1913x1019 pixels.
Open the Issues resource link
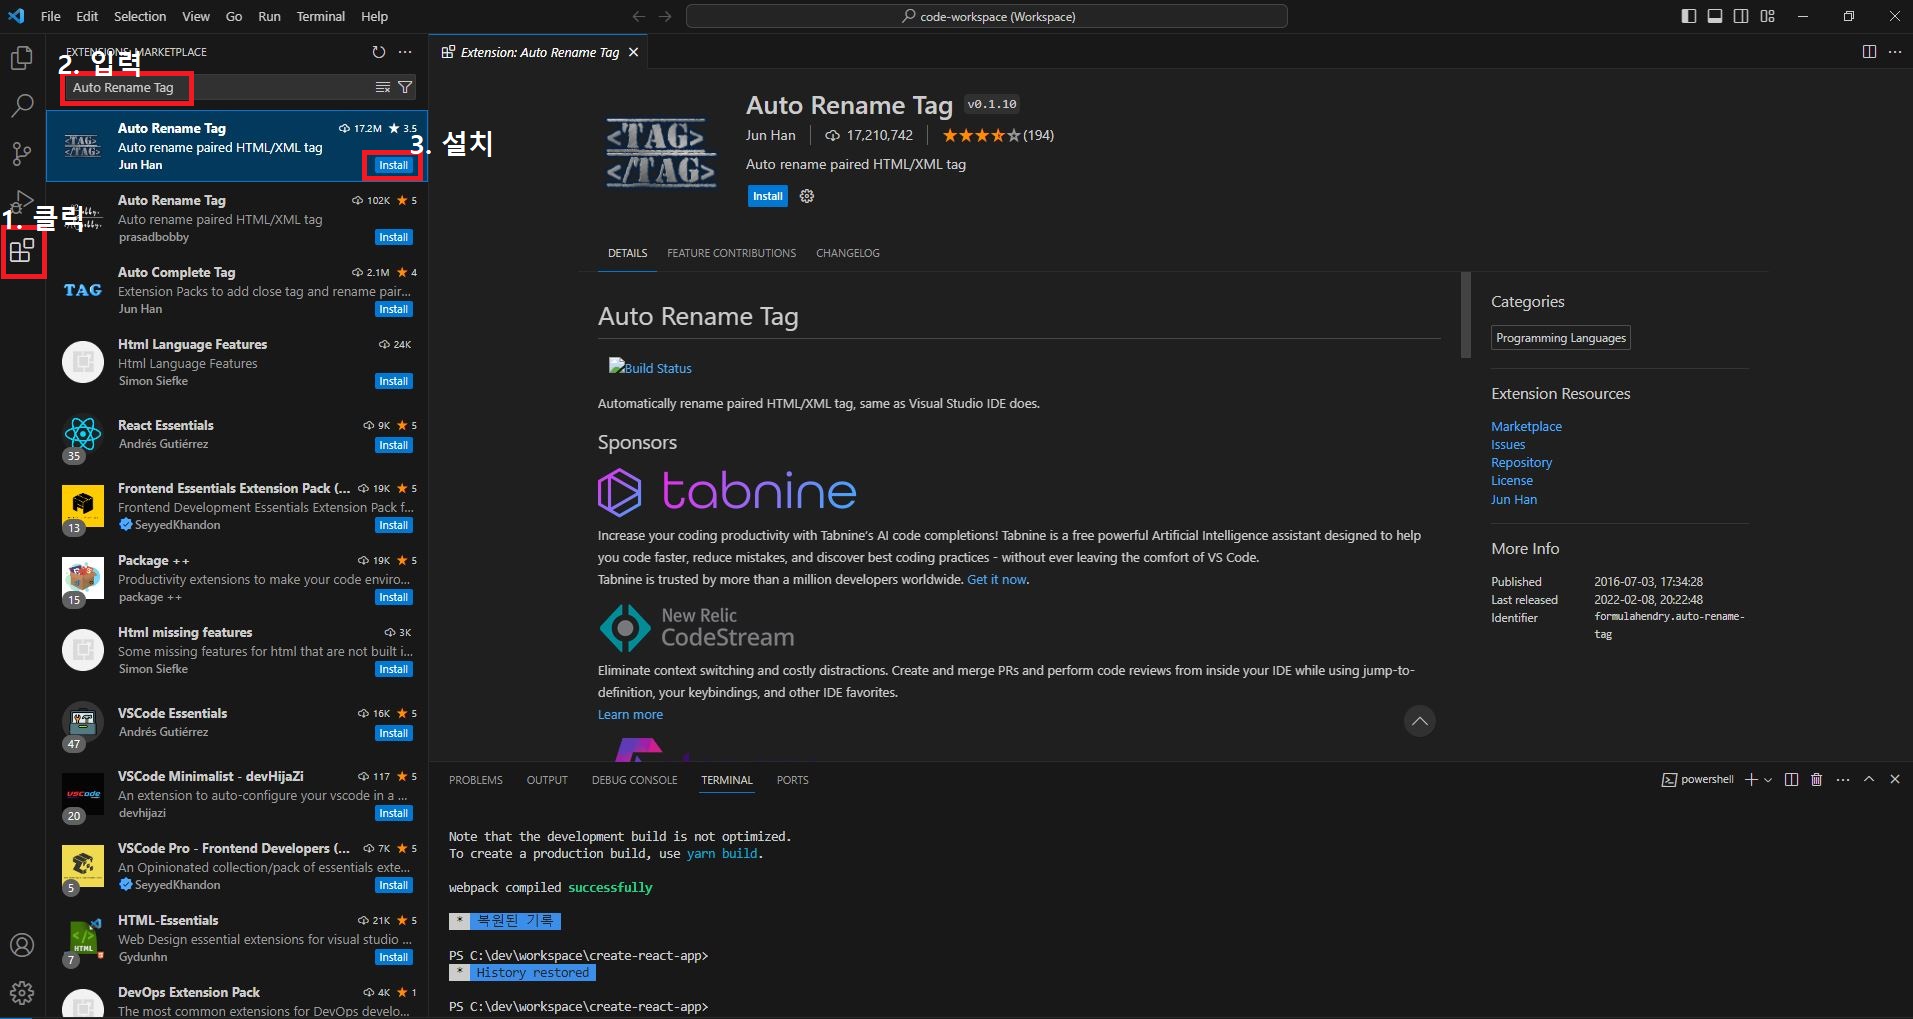point(1508,444)
